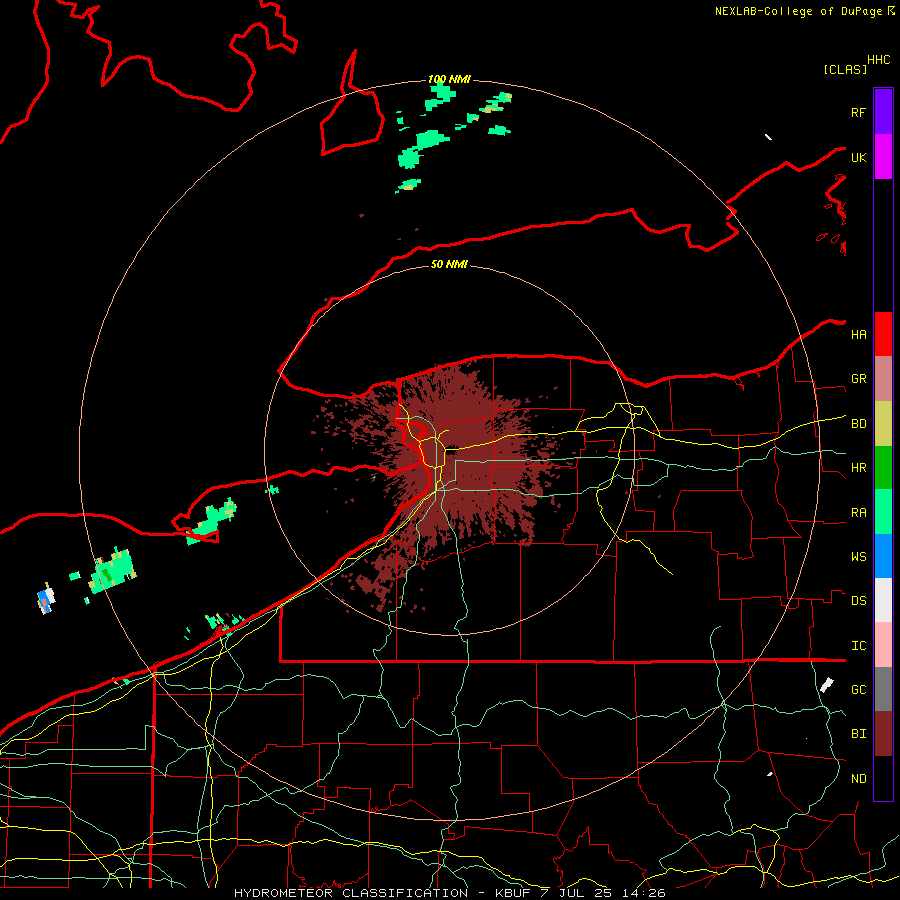This screenshot has height=900, width=900.
Task: Click the 'DS' legend label
Action: pos(858,601)
